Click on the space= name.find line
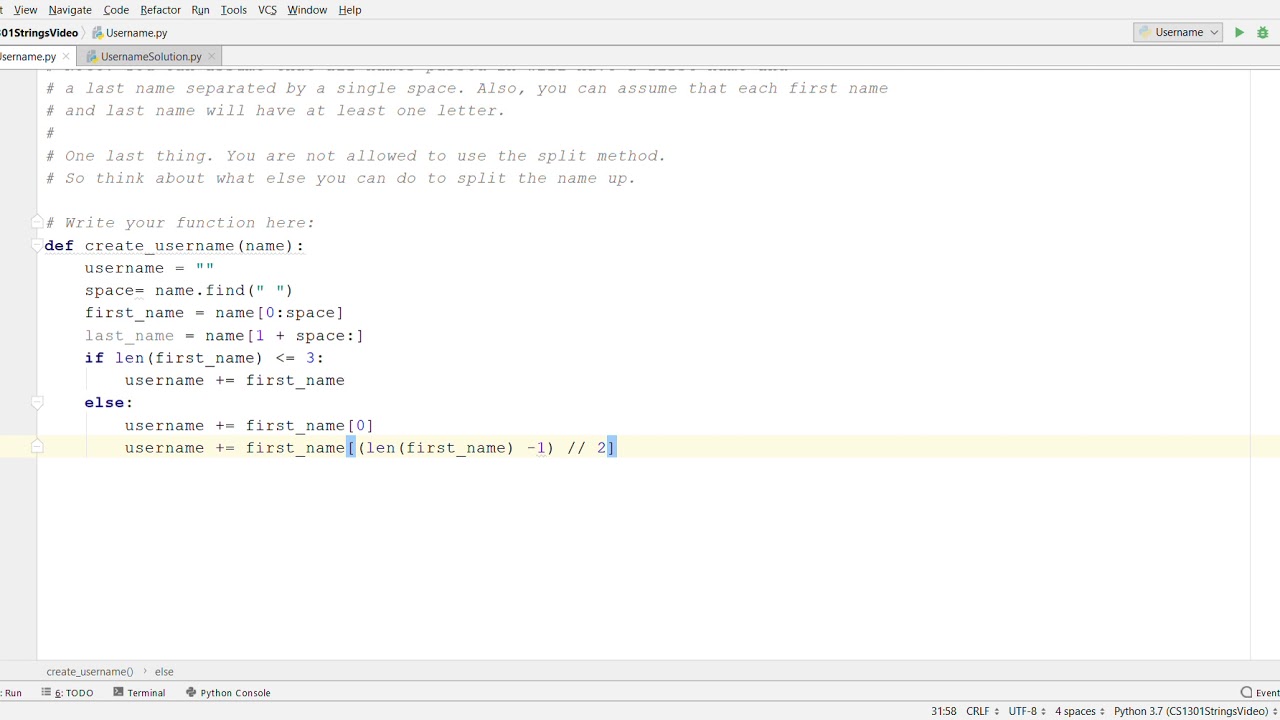Image resolution: width=1280 pixels, height=720 pixels. point(189,291)
